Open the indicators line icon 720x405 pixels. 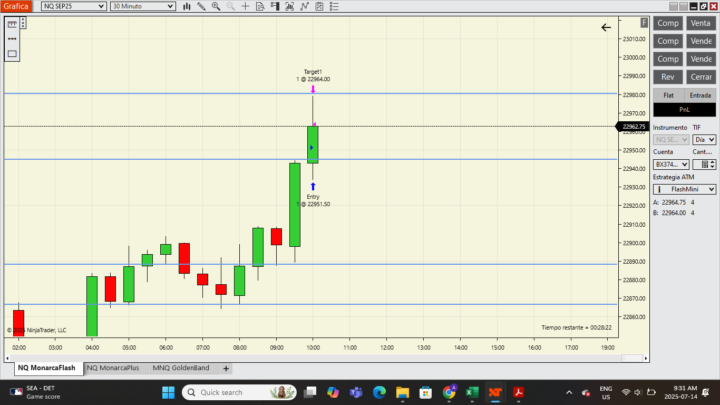[x=304, y=6]
